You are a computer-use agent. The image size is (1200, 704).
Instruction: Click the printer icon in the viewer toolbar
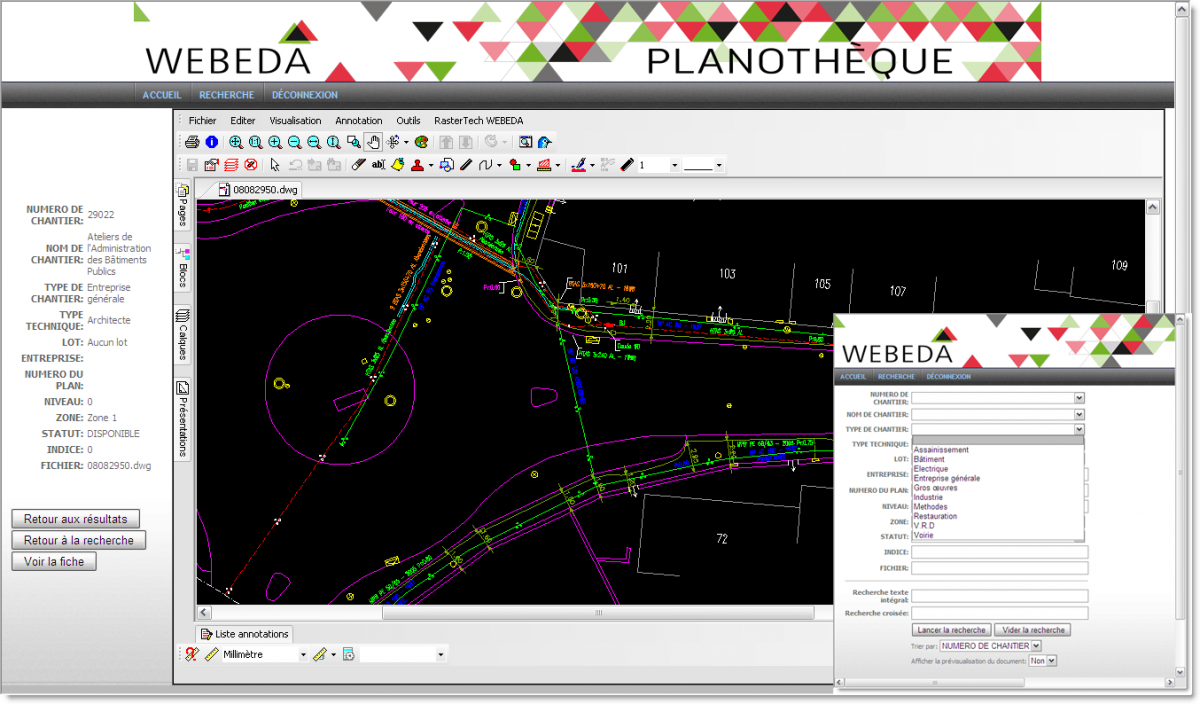click(192, 142)
